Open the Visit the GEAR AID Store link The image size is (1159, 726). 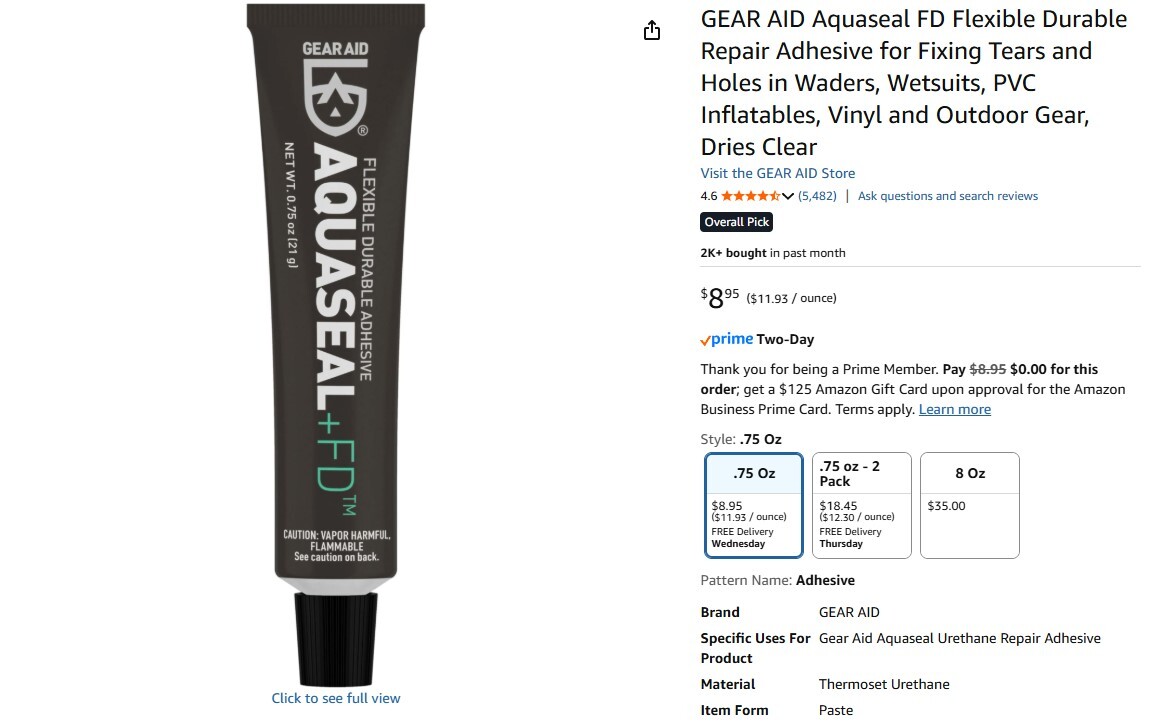coord(778,173)
